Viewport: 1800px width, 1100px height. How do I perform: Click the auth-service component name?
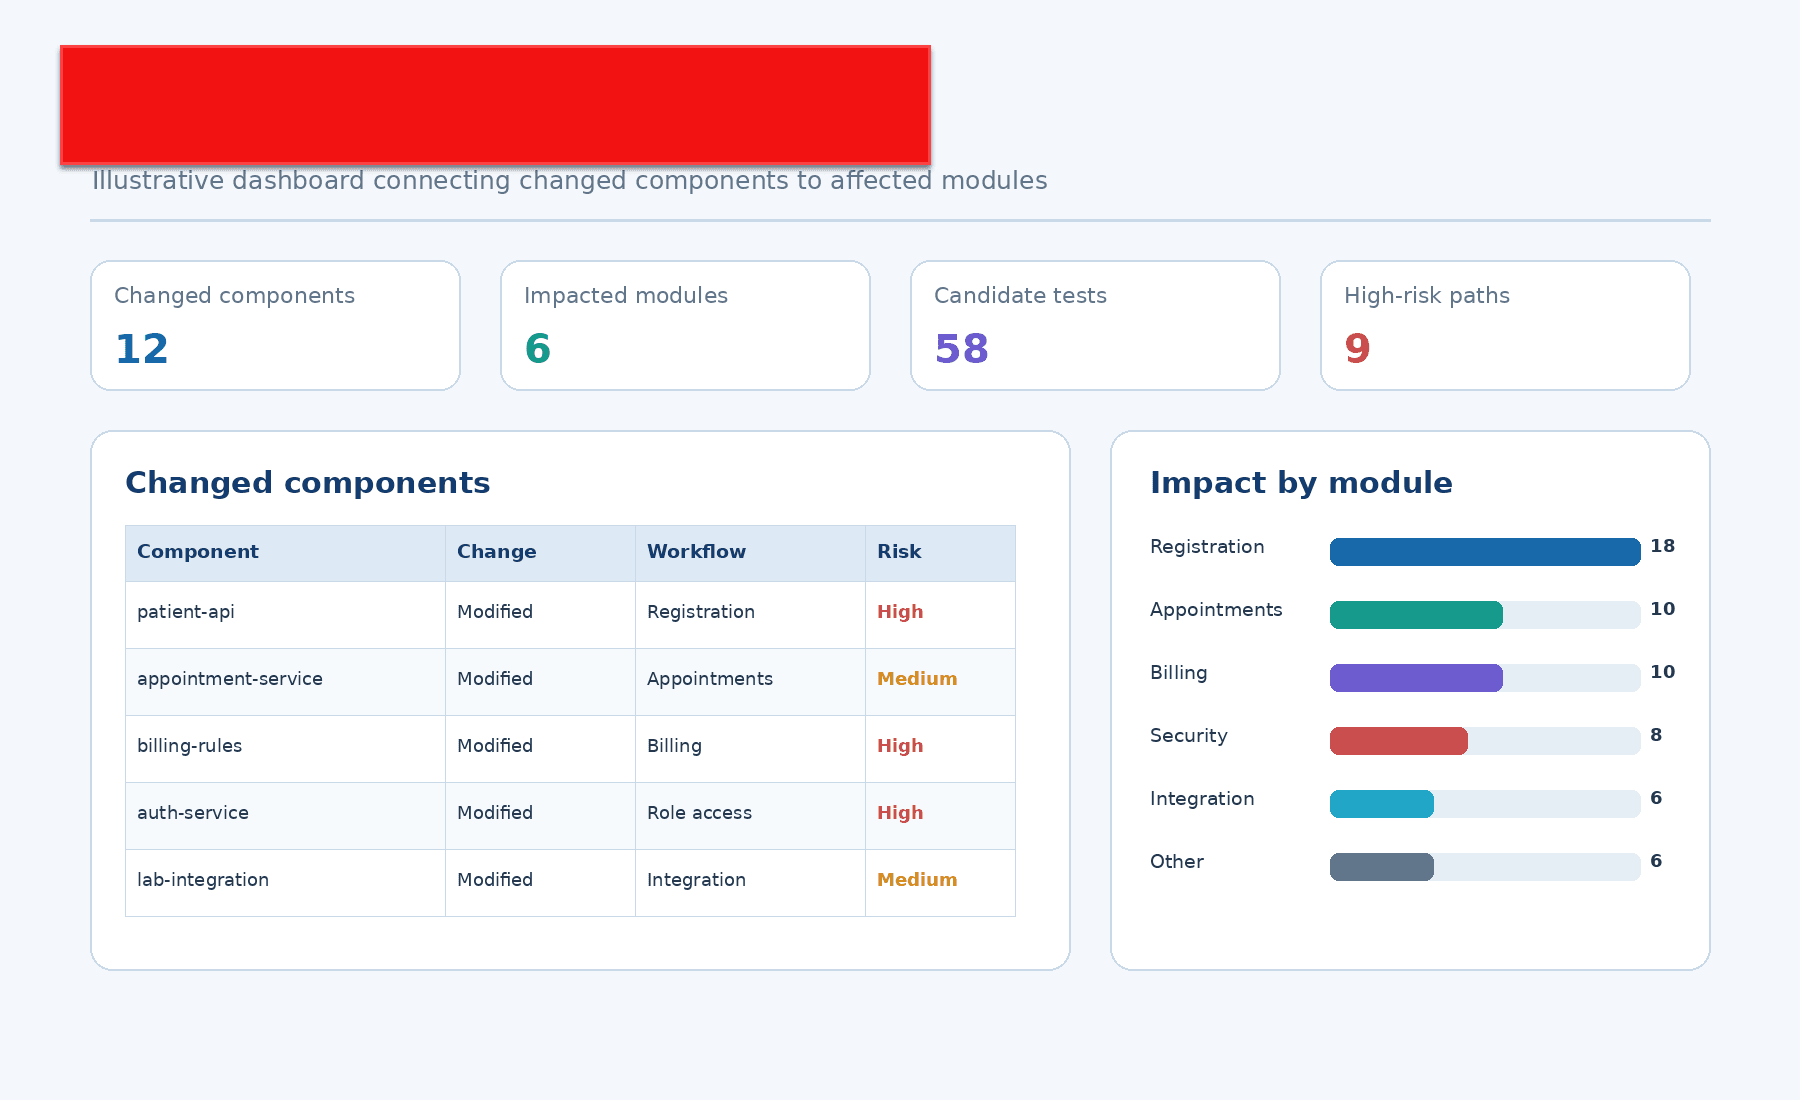pos(193,812)
